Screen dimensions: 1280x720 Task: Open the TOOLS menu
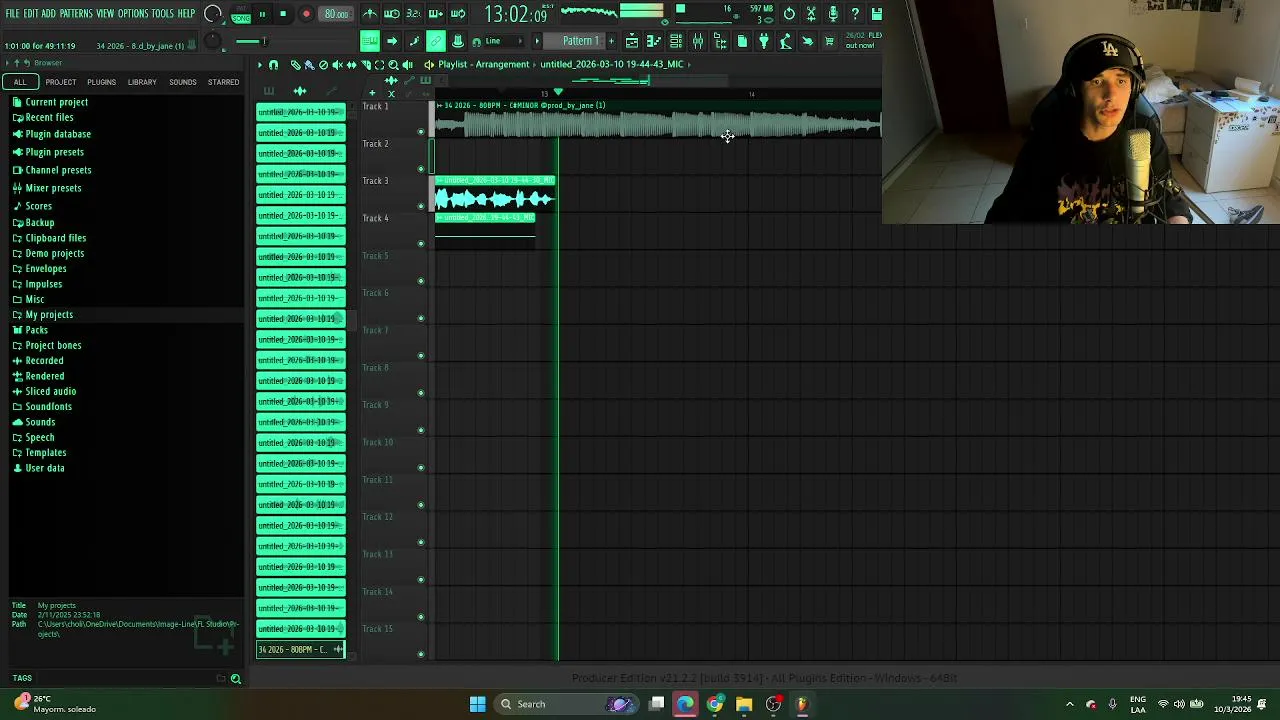(x=163, y=14)
